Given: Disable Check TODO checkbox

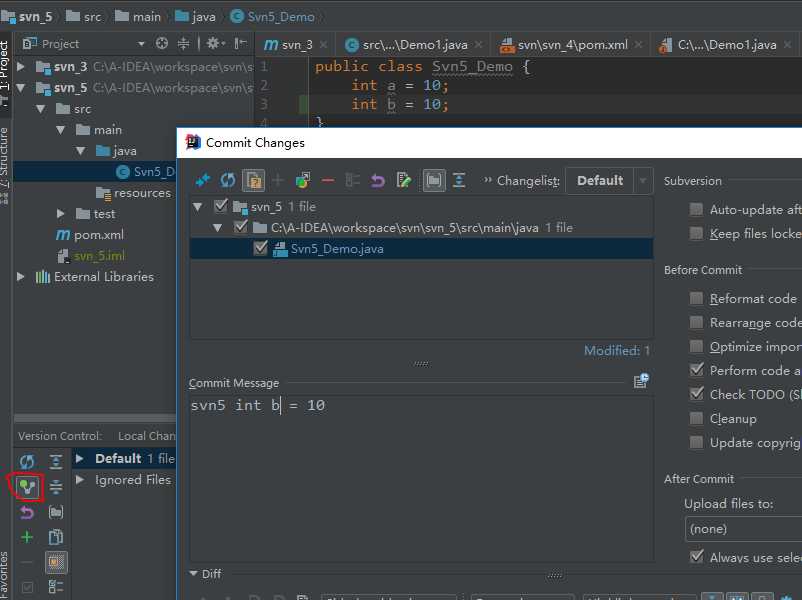Looking at the screenshot, I should click(696, 394).
